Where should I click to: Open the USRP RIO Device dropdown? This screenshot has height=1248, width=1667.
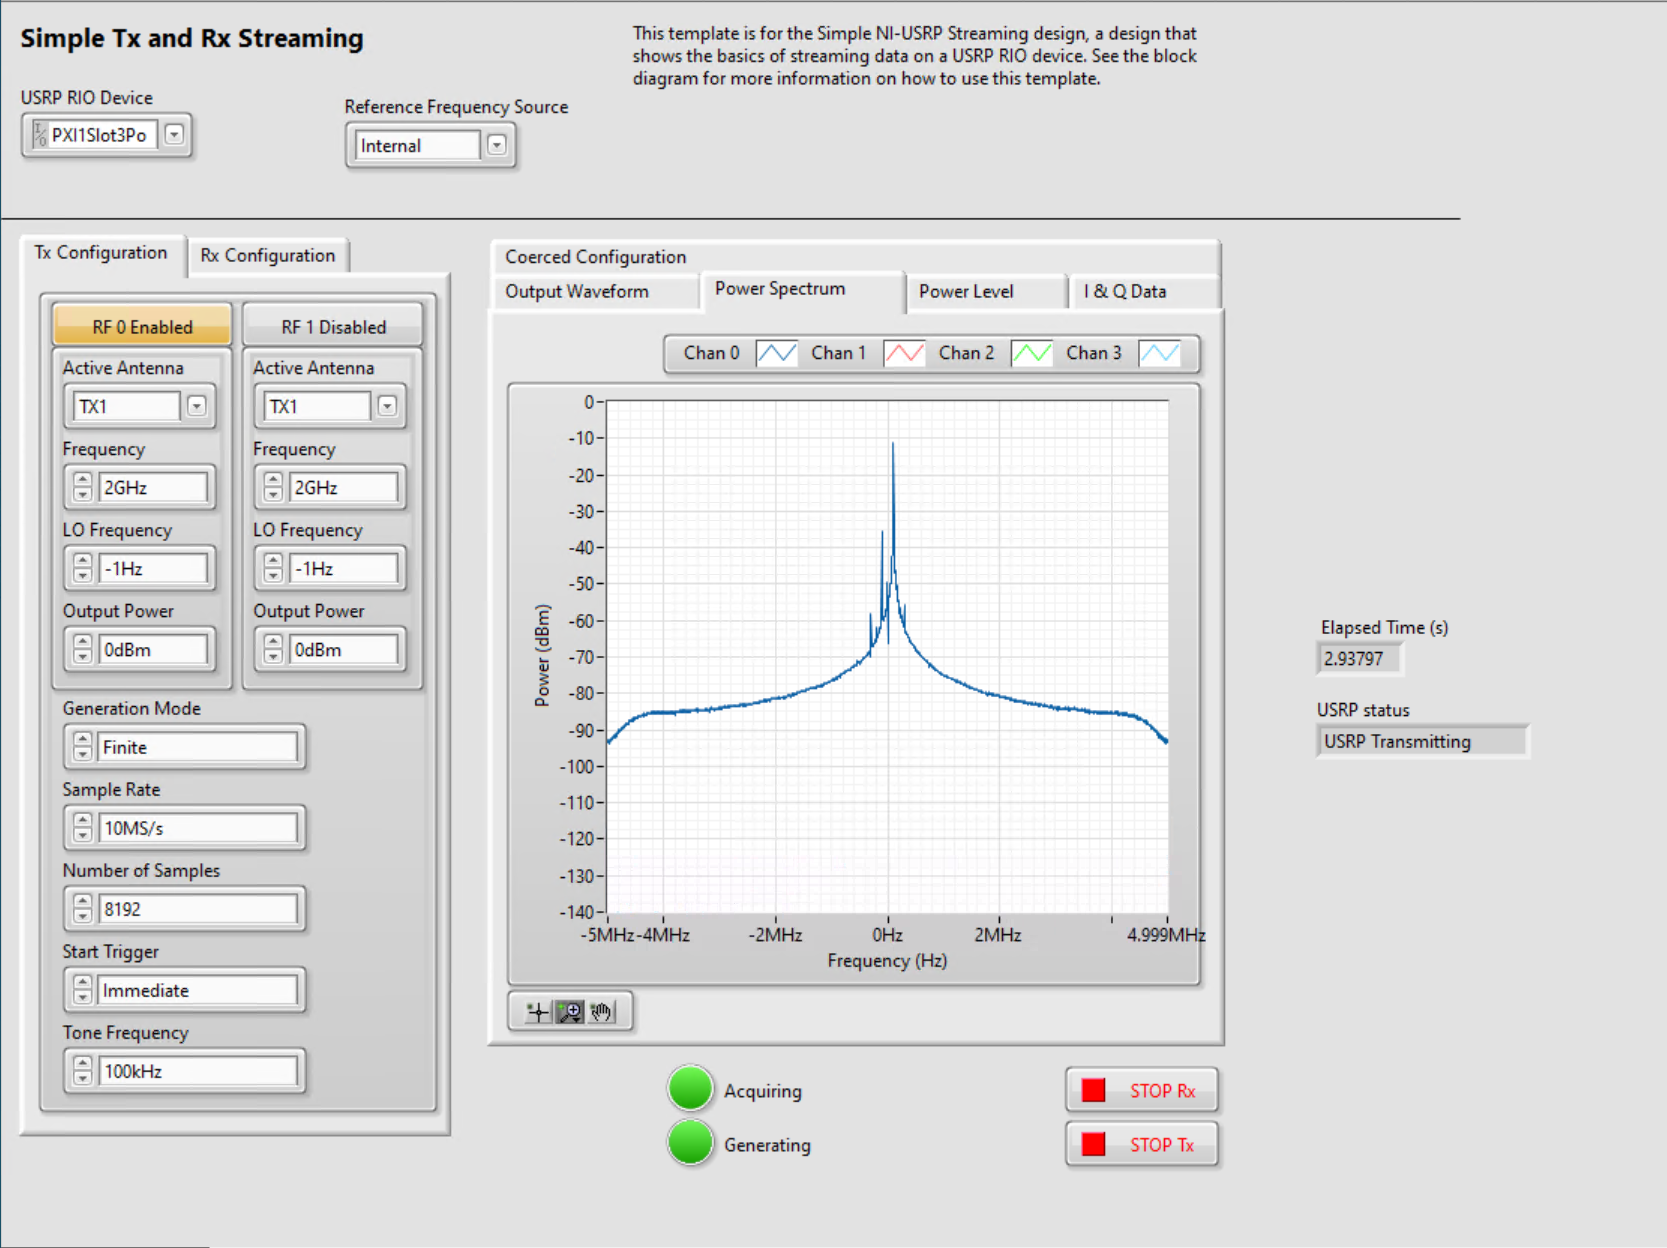[174, 135]
